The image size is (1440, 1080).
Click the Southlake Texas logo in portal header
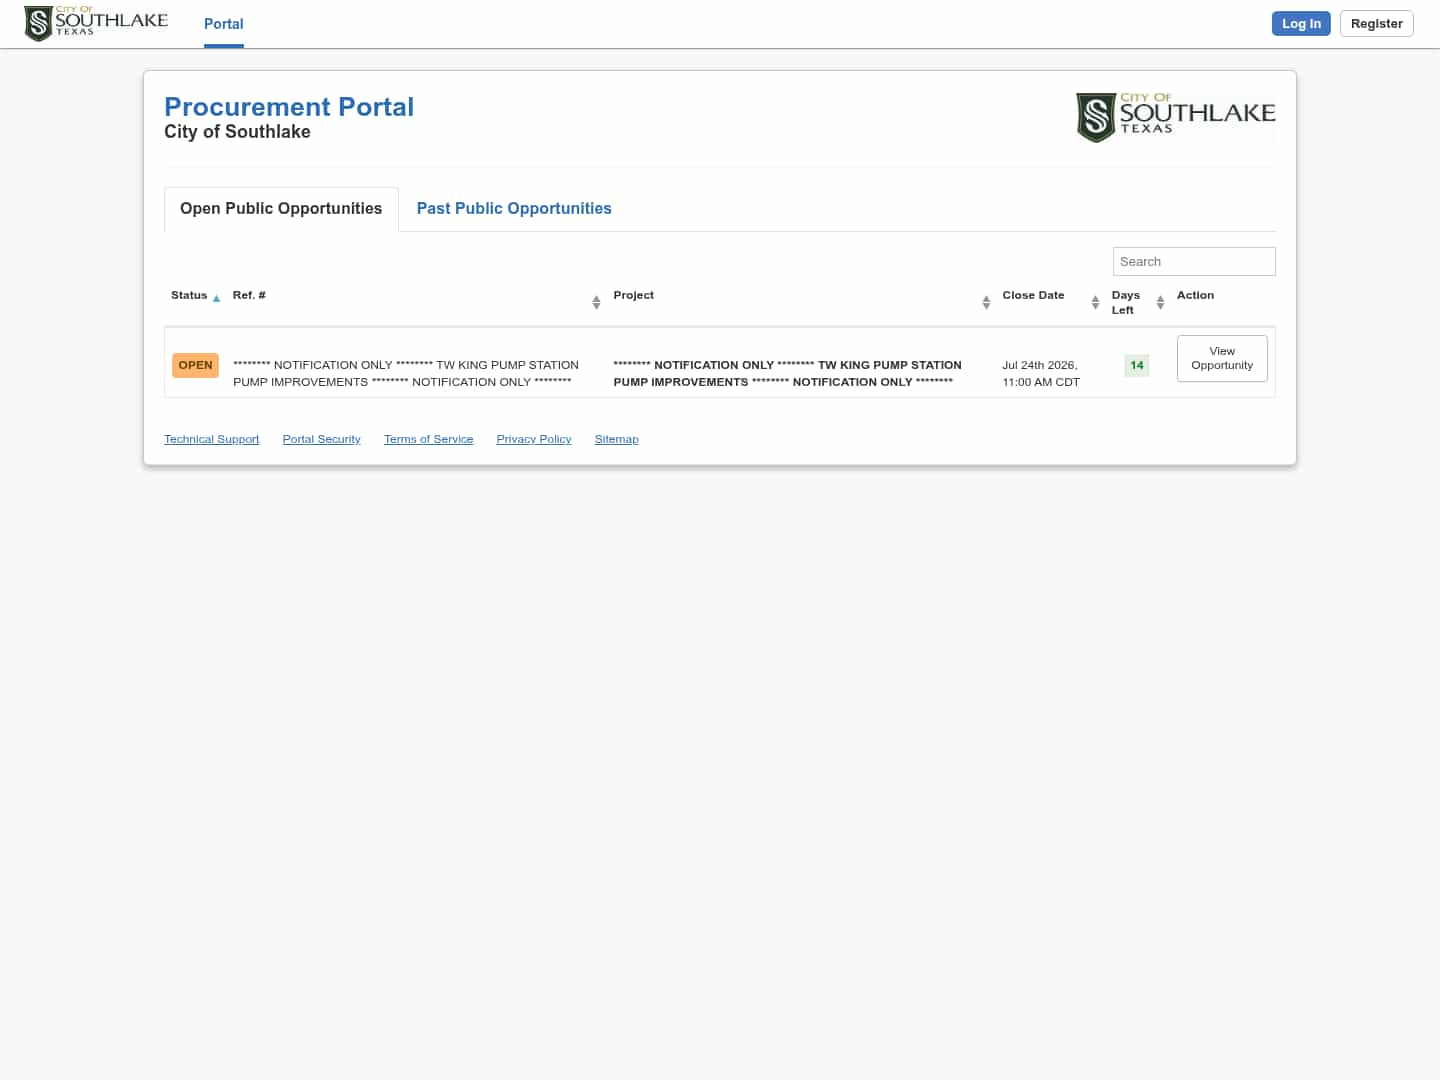[1176, 117]
